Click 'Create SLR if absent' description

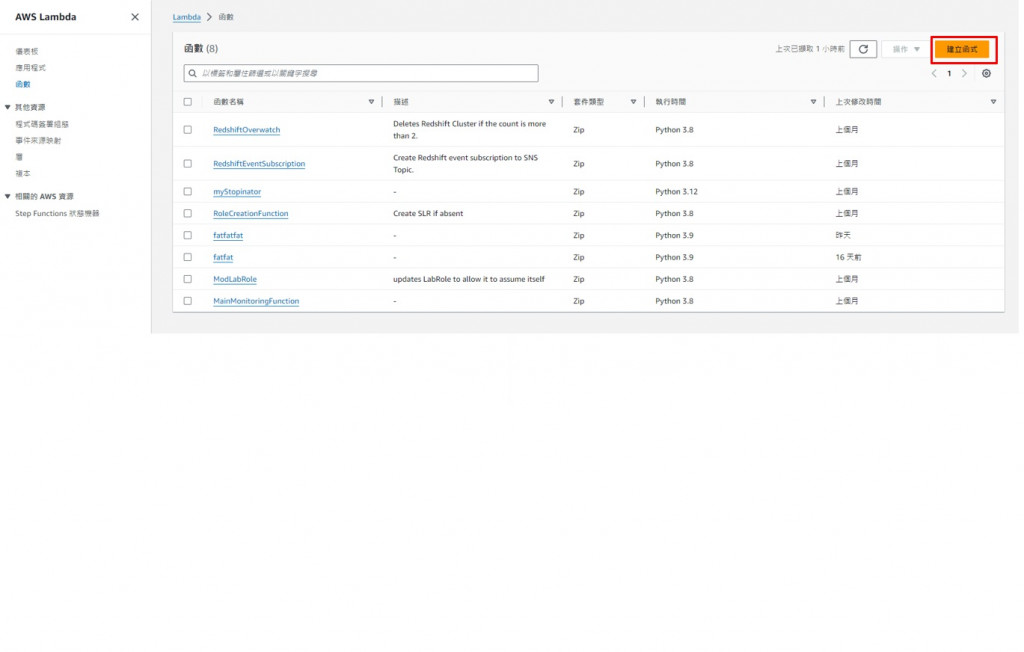428,213
